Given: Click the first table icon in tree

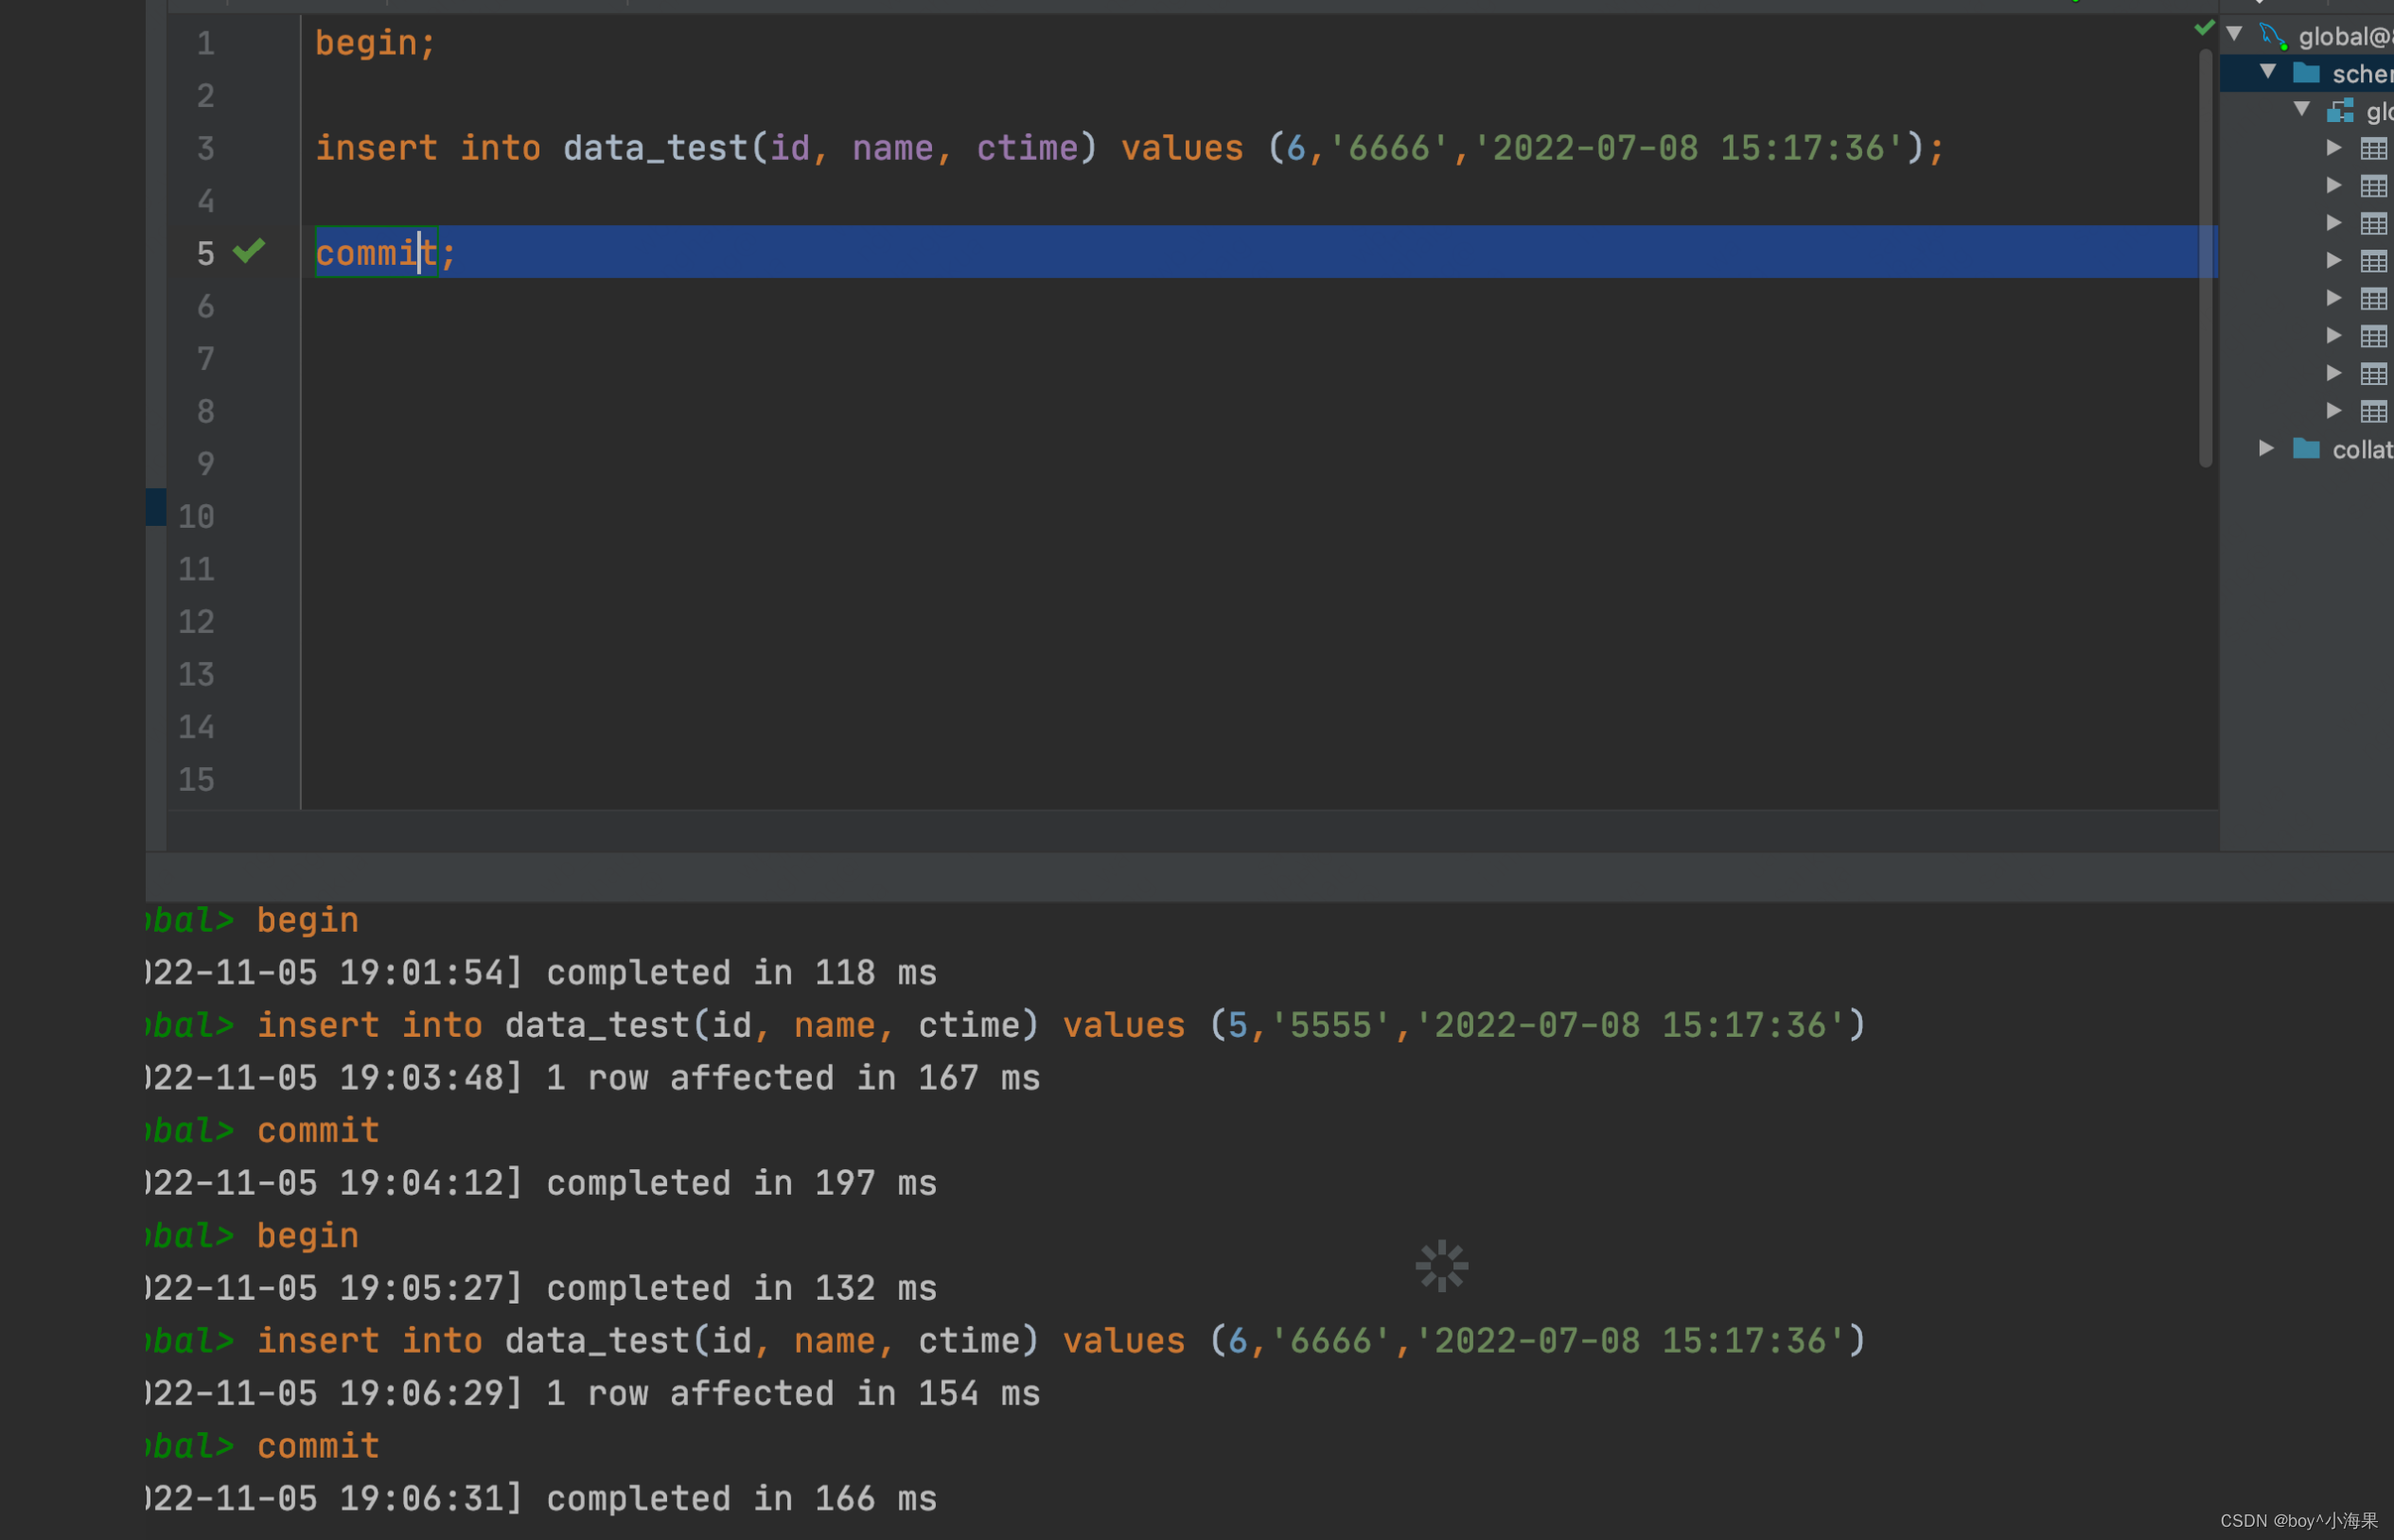Looking at the screenshot, I should tap(2373, 149).
